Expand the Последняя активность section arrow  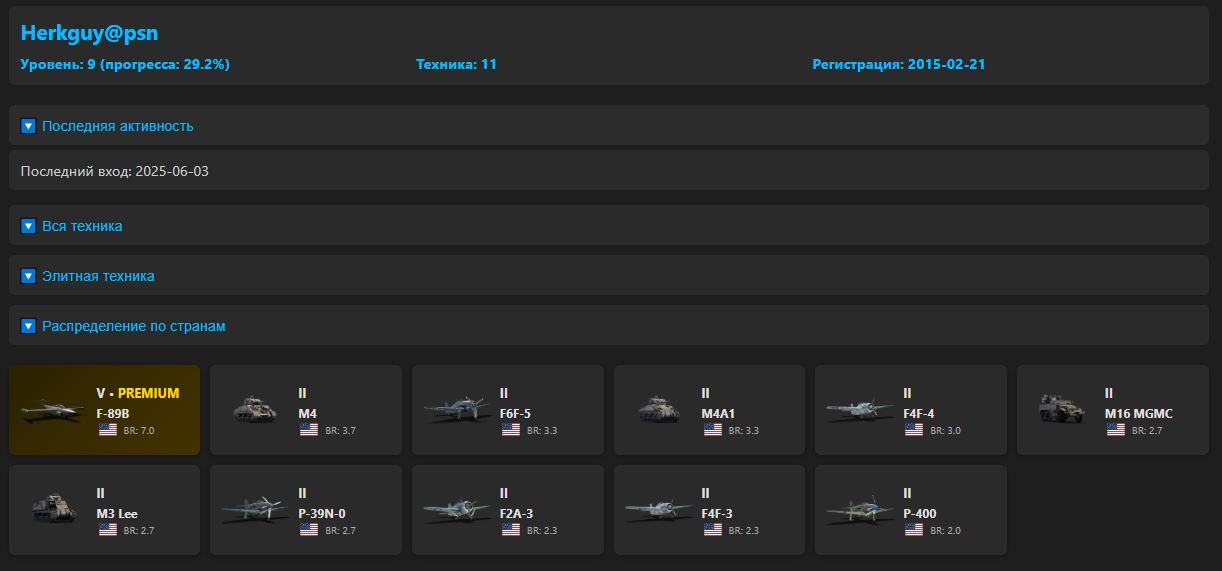pyautogui.click(x=28, y=126)
